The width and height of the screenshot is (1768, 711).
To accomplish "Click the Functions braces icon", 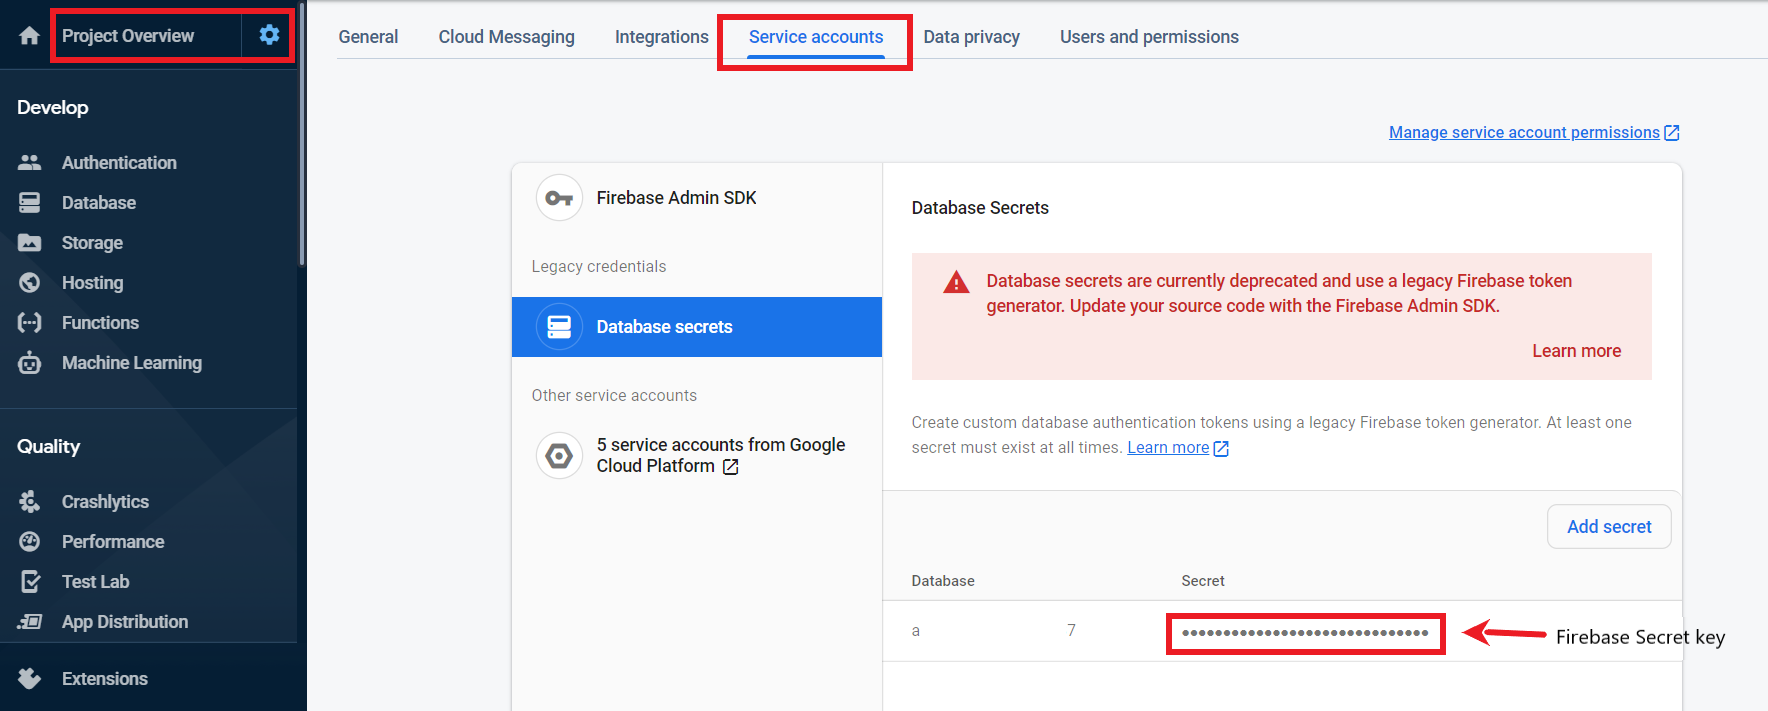I will coord(30,322).
